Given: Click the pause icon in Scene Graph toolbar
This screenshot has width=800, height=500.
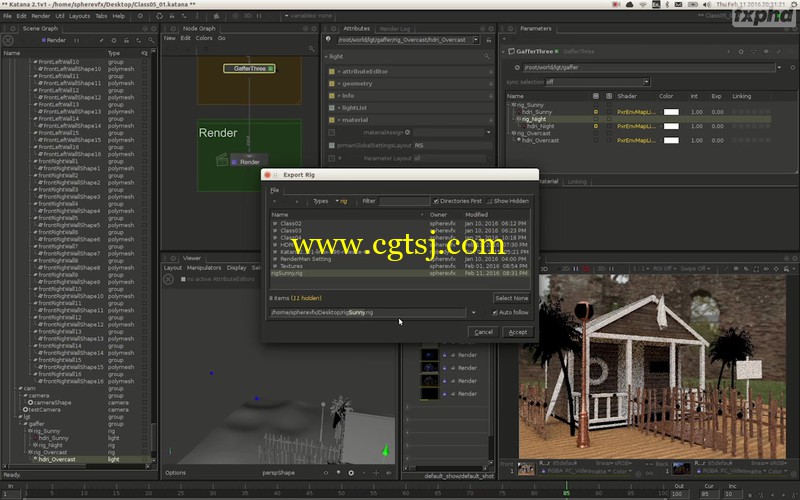Looking at the screenshot, I should [x=77, y=40].
